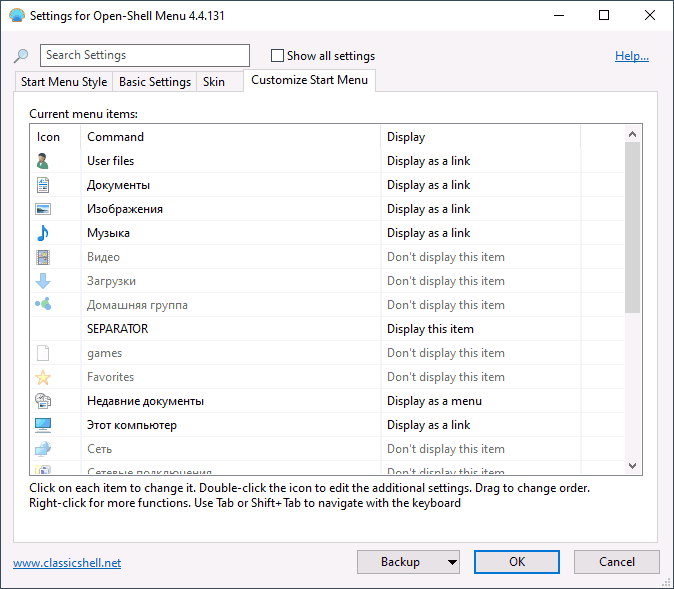Select the SEPARATOR command text
Screen dimensions: 674x589
[x=117, y=329]
